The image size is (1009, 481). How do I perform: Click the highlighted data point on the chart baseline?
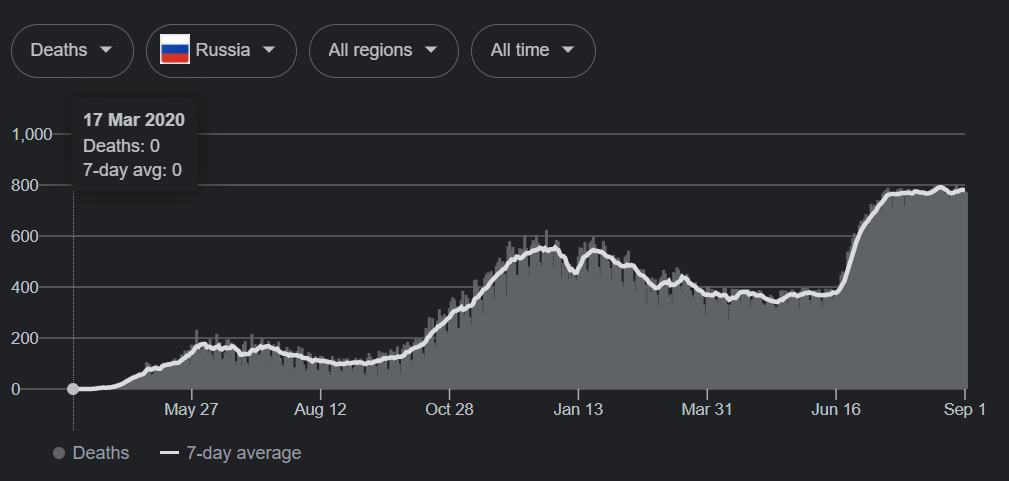[x=73, y=389]
